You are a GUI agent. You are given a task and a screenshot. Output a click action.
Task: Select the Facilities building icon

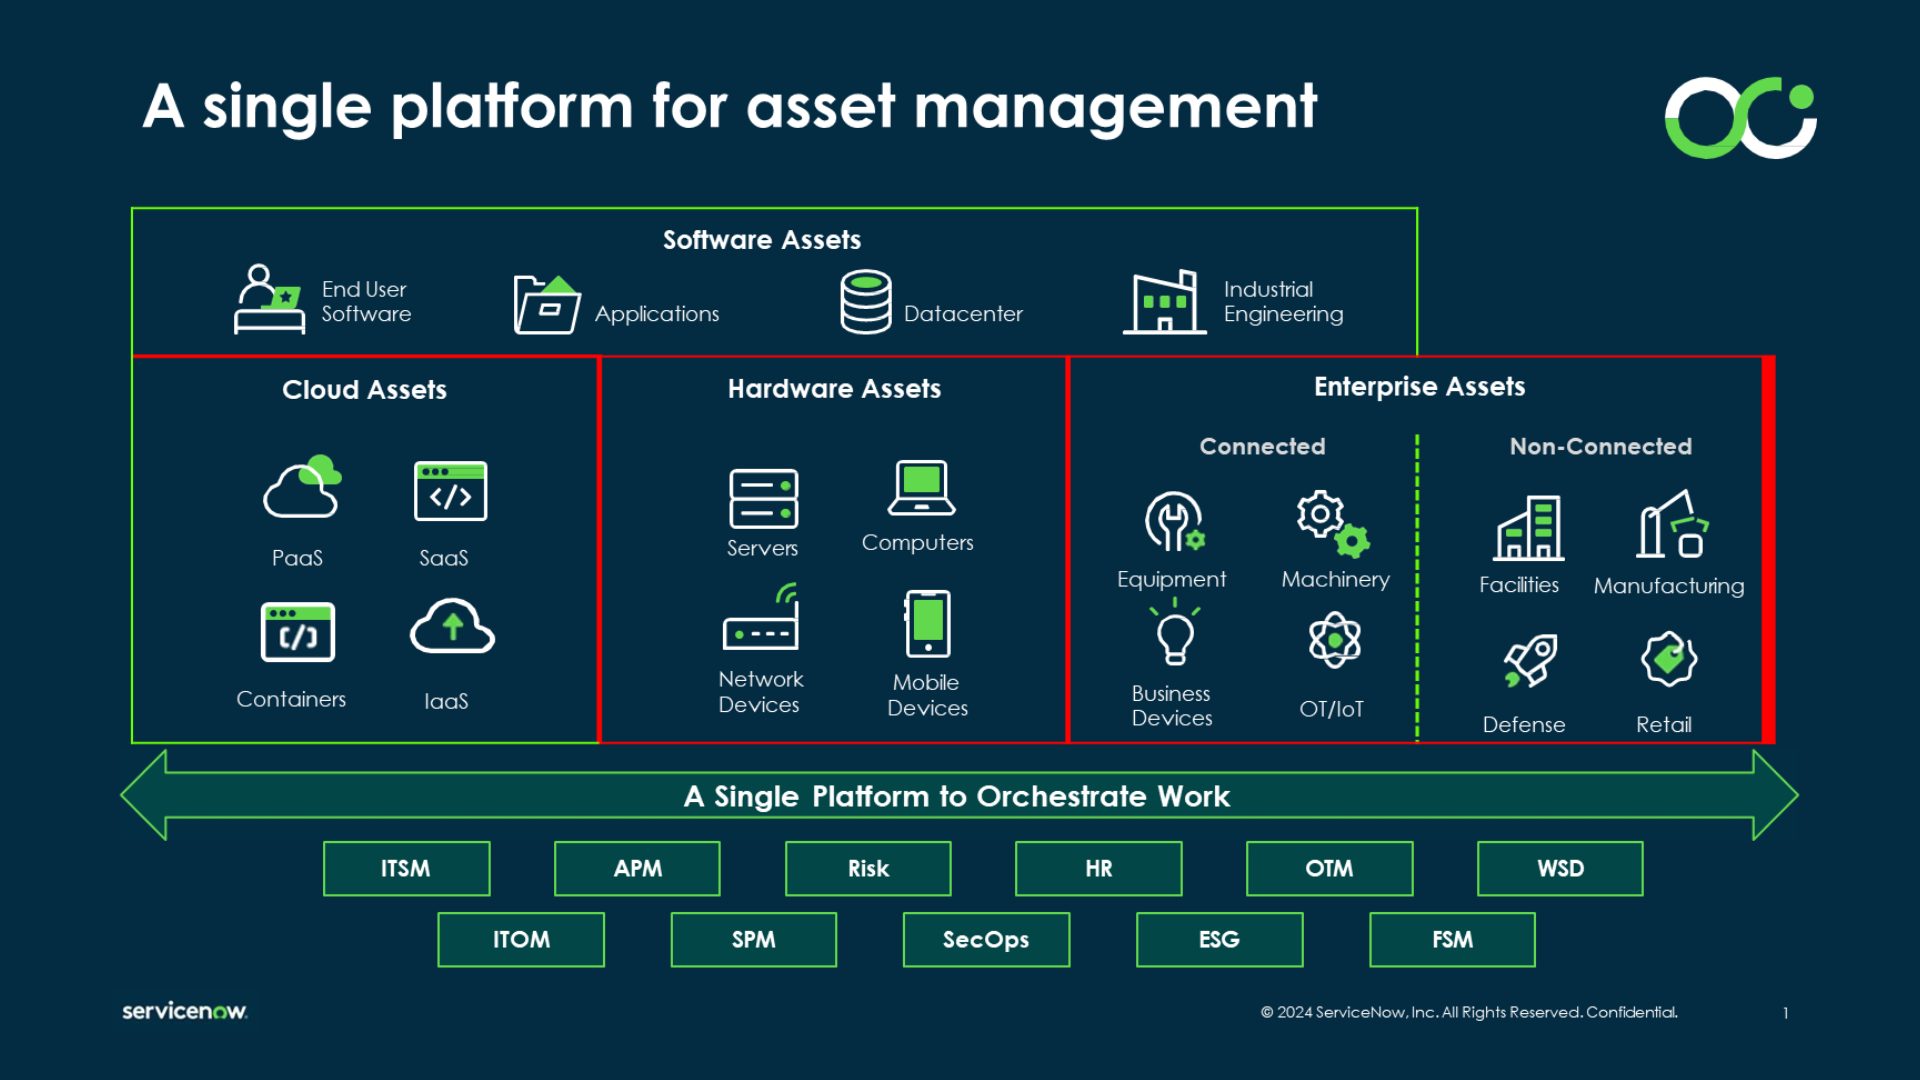point(1529,528)
